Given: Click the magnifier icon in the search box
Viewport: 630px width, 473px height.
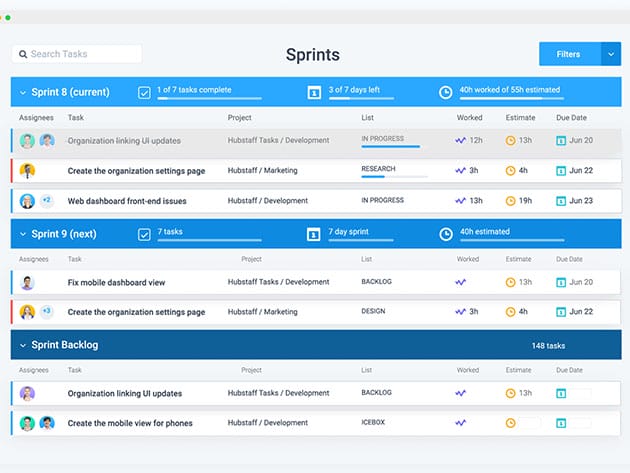Looking at the screenshot, I should point(22,54).
